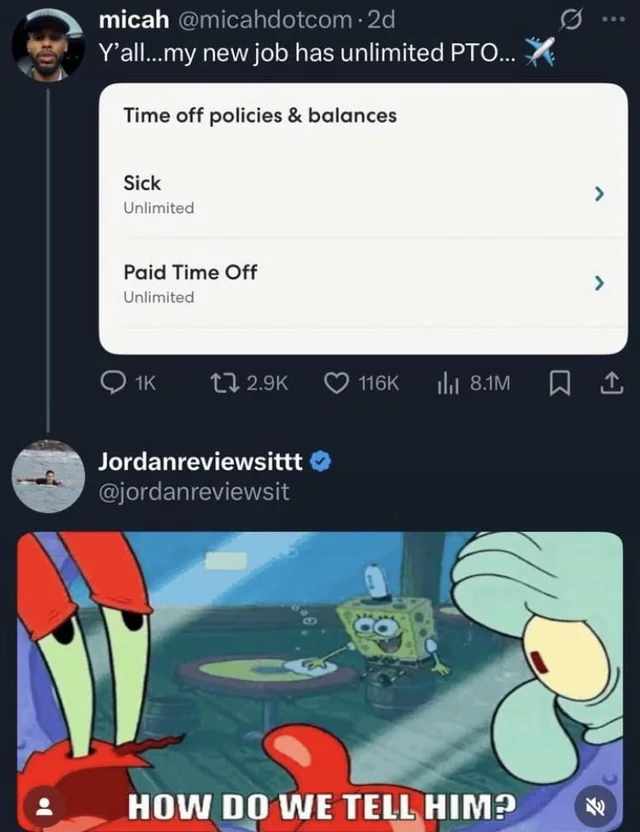Visit the @micahdotcom handle link
The image size is (640, 832).
tap(262, 20)
